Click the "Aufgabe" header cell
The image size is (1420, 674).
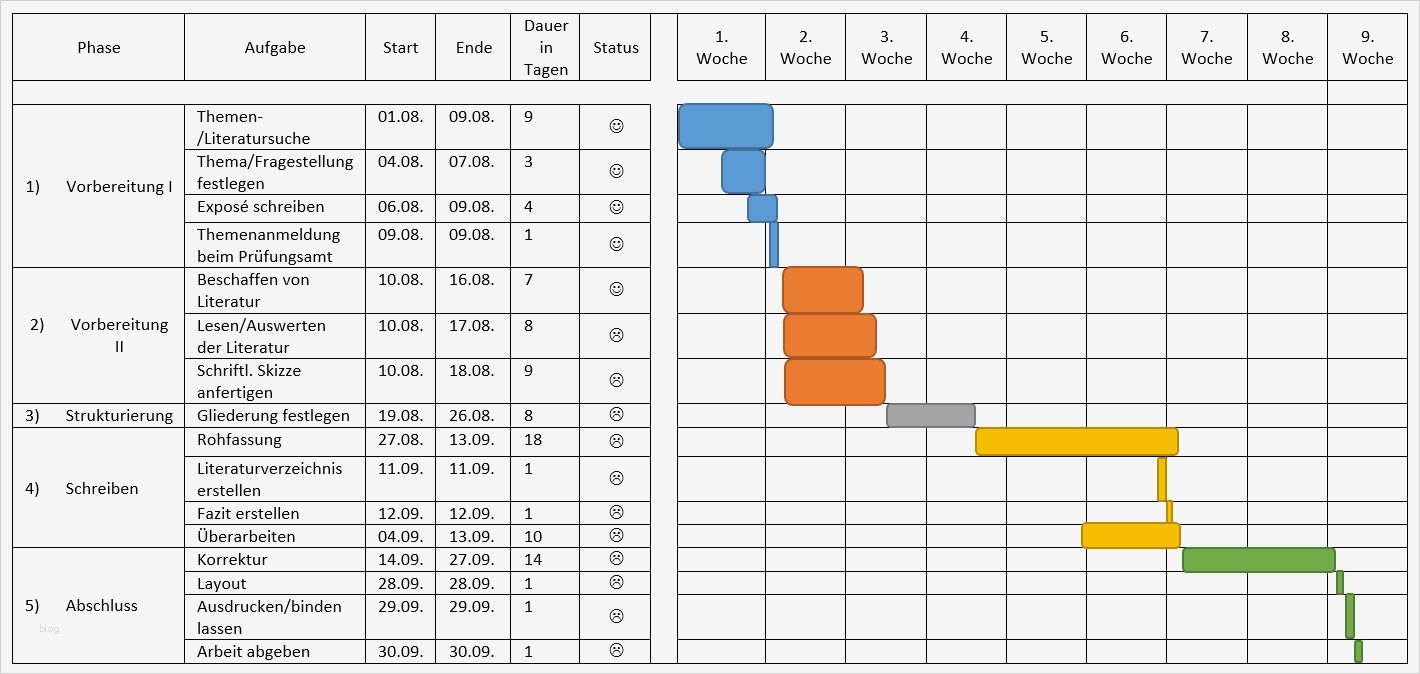coord(275,47)
